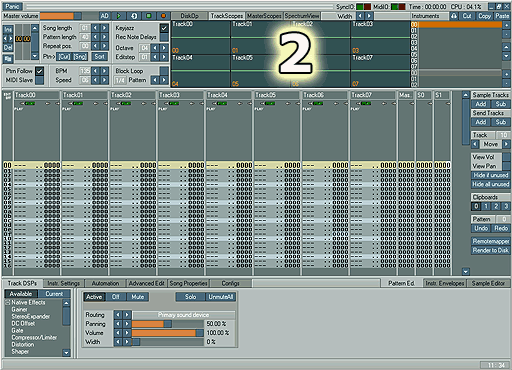This screenshot has height=370, width=512.
Task: Widen the scopes with the Width right arrow
Action: (369, 16)
